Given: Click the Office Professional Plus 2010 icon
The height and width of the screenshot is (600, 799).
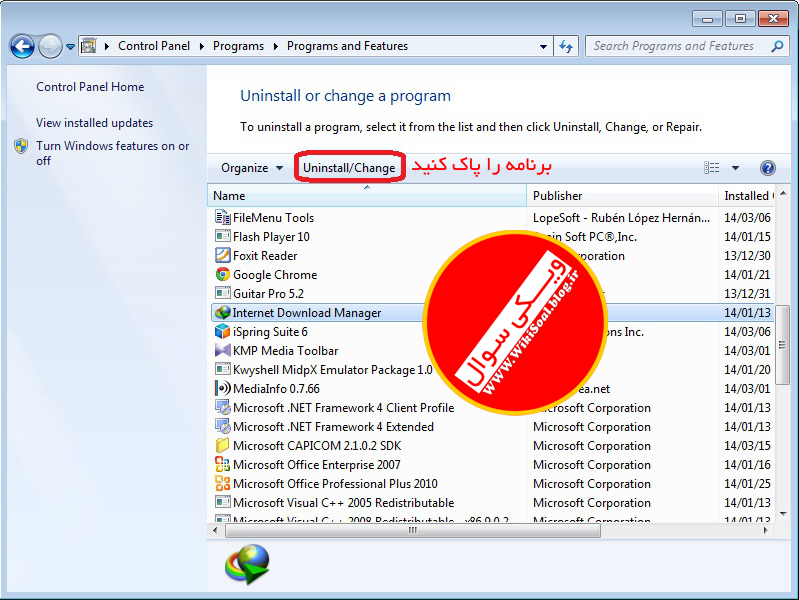Looking at the screenshot, I should point(222,483).
